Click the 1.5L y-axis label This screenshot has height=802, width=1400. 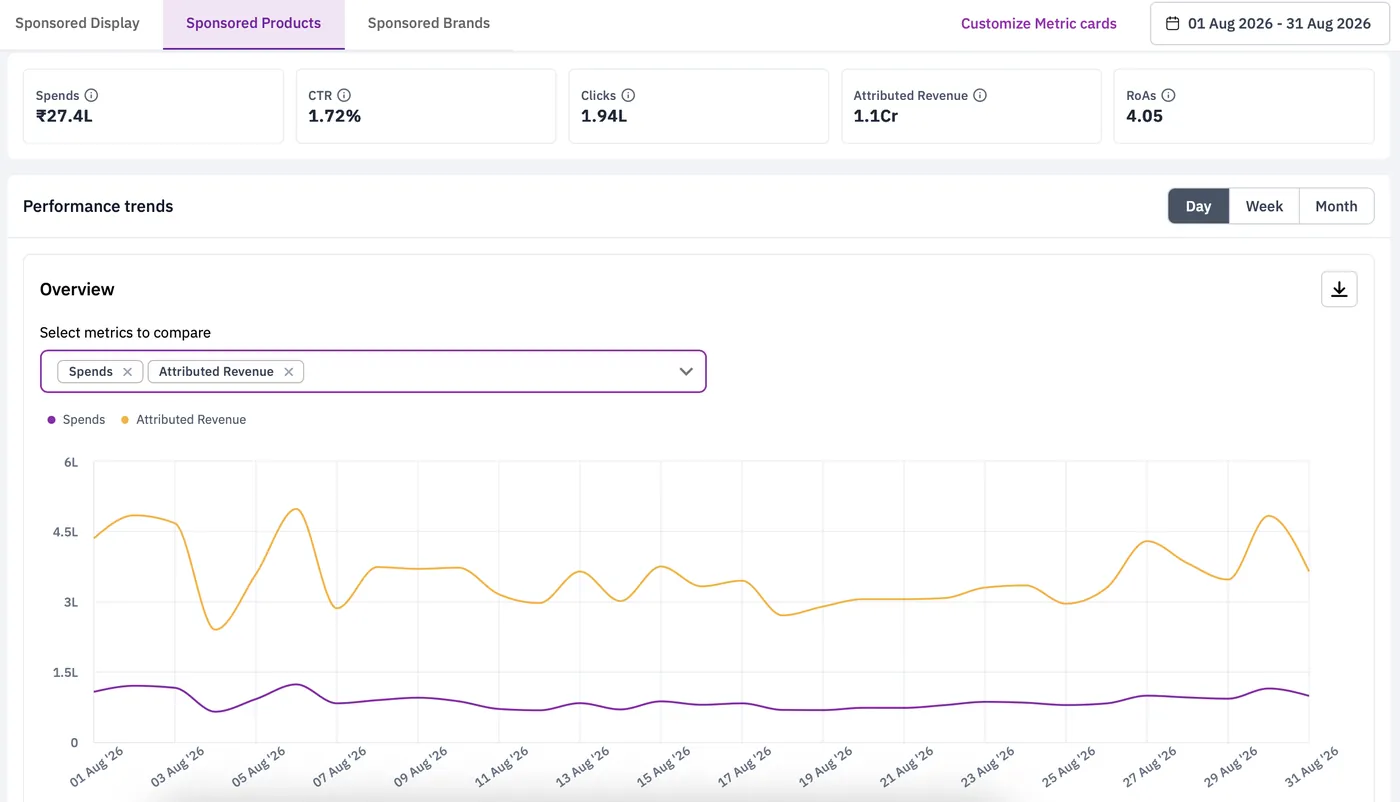point(65,672)
